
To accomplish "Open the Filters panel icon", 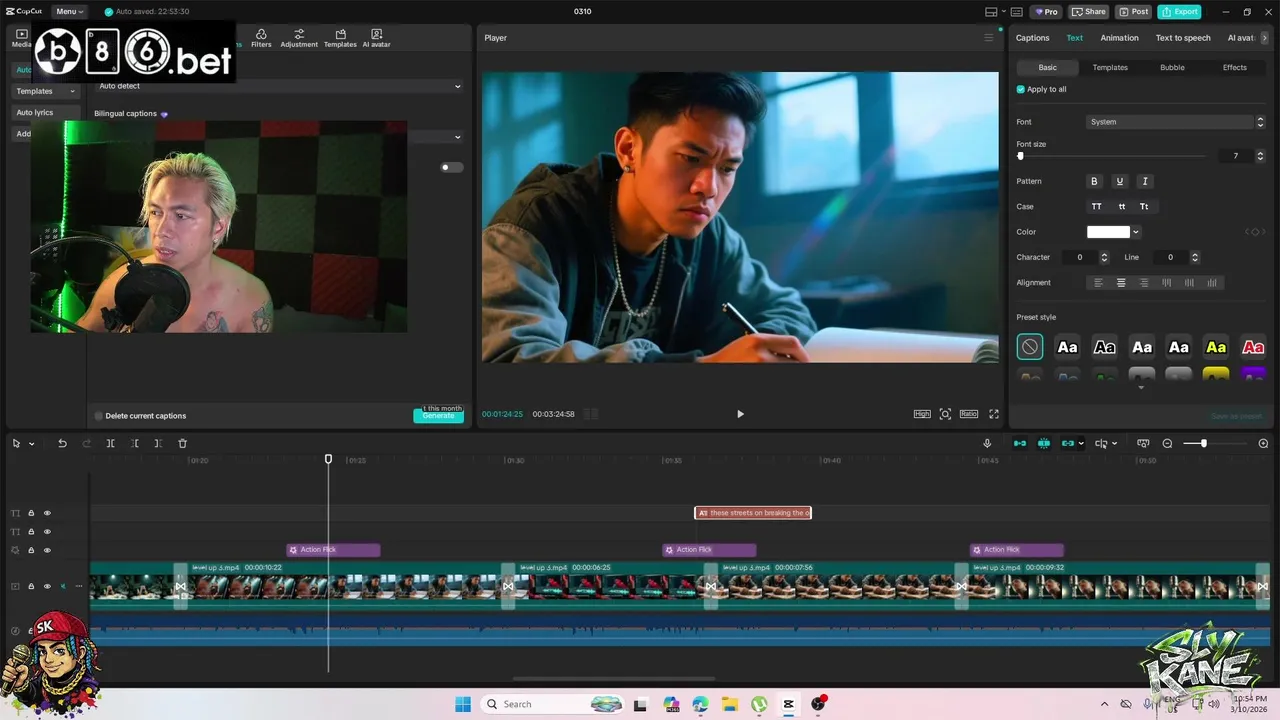I will pyautogui.click(x=261, y=38).
